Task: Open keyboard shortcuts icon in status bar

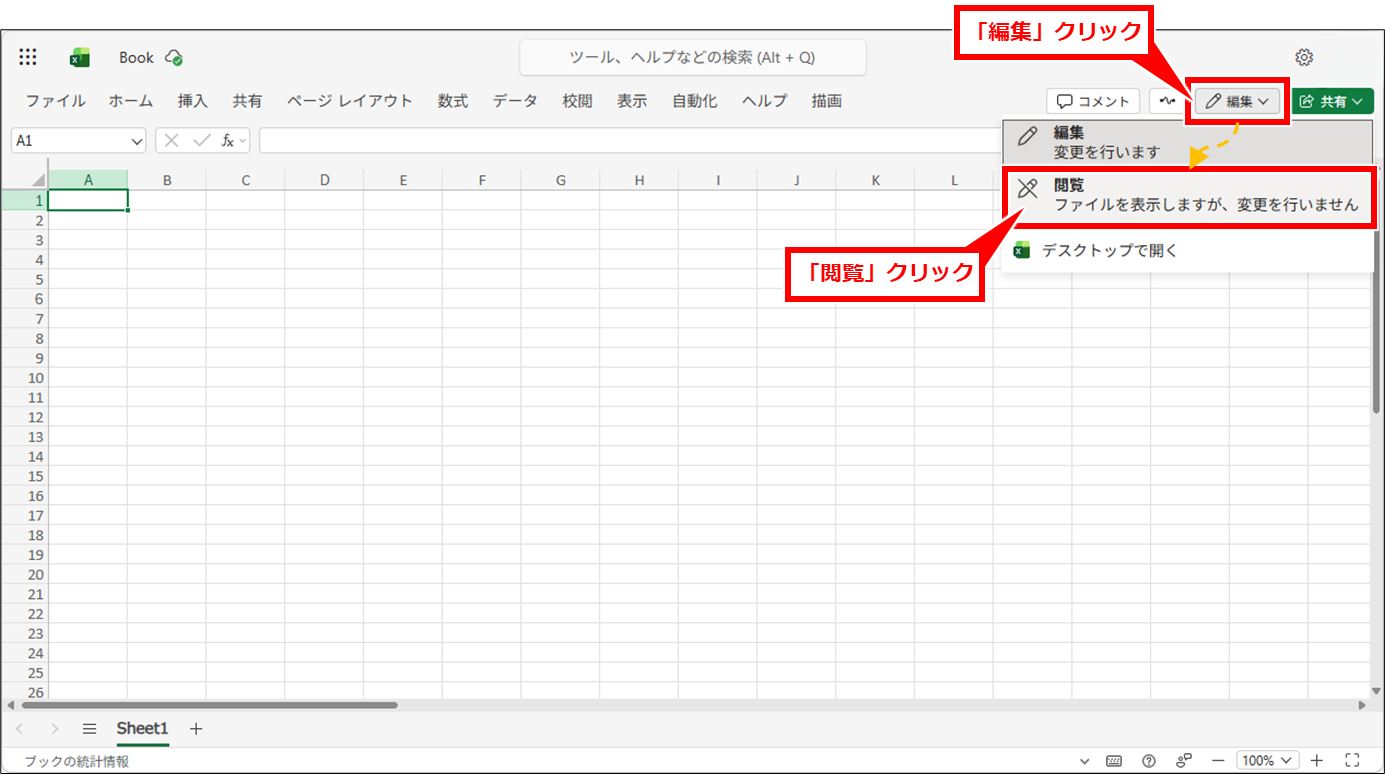Action: pyautogui.click(x=1114, y=761)
